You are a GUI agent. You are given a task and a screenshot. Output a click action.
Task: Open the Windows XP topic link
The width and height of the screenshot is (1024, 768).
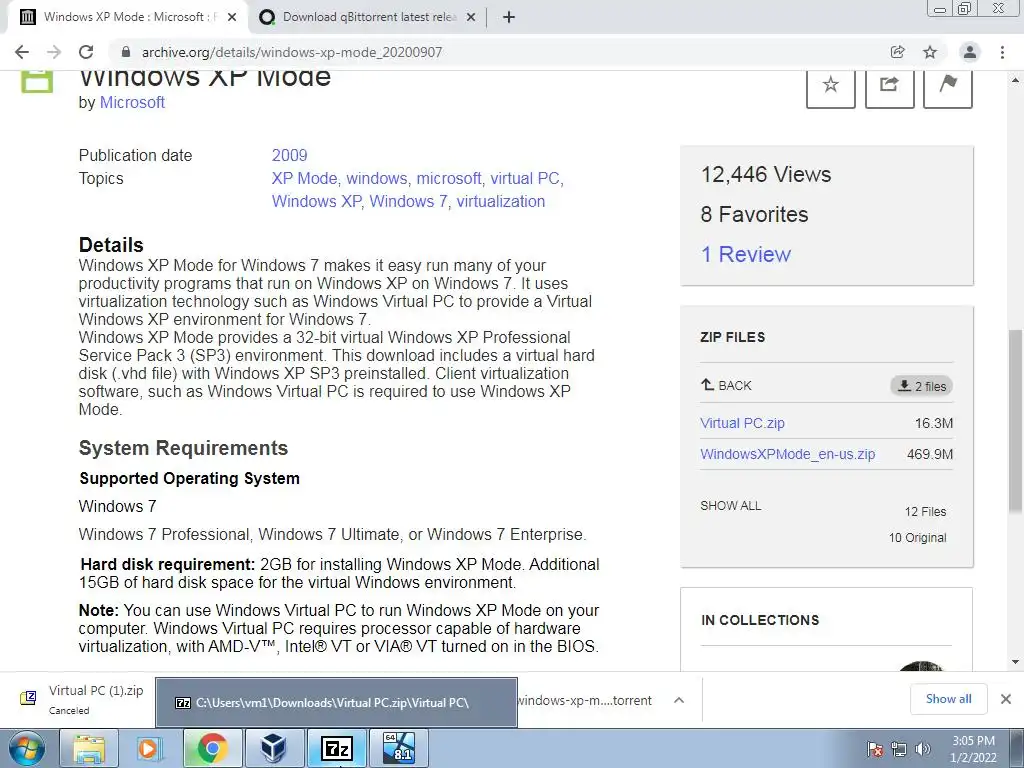(316, 201)
